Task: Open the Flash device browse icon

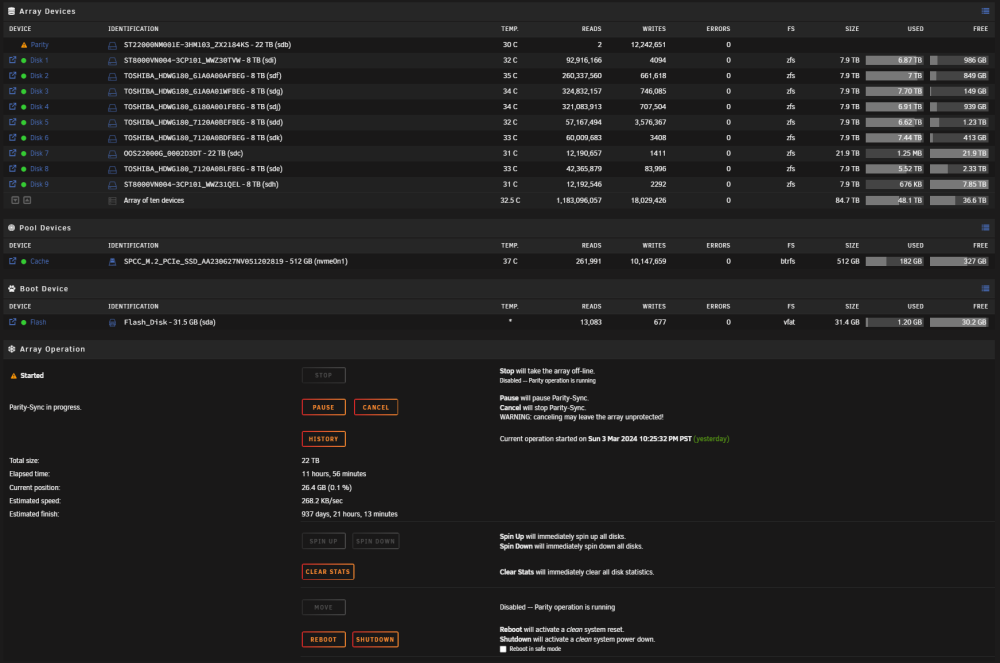Action: (12, 322)
